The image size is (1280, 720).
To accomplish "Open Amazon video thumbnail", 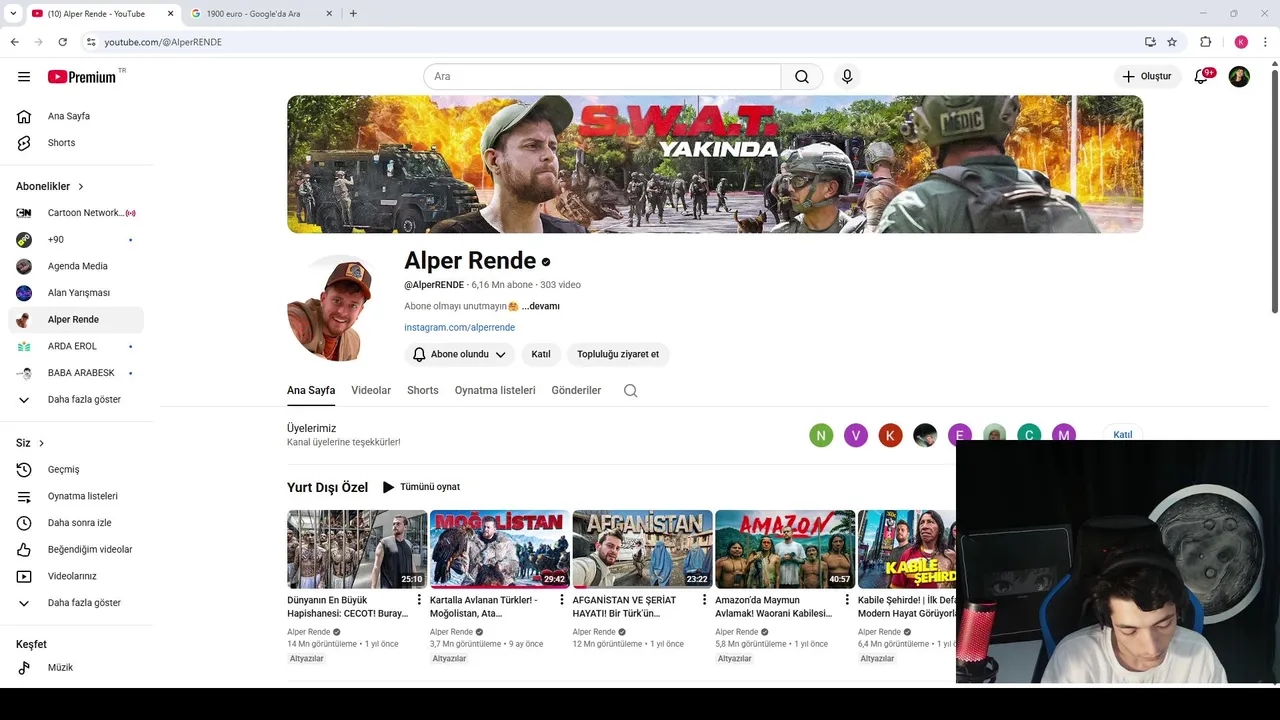I will click(x=785, y=549).
